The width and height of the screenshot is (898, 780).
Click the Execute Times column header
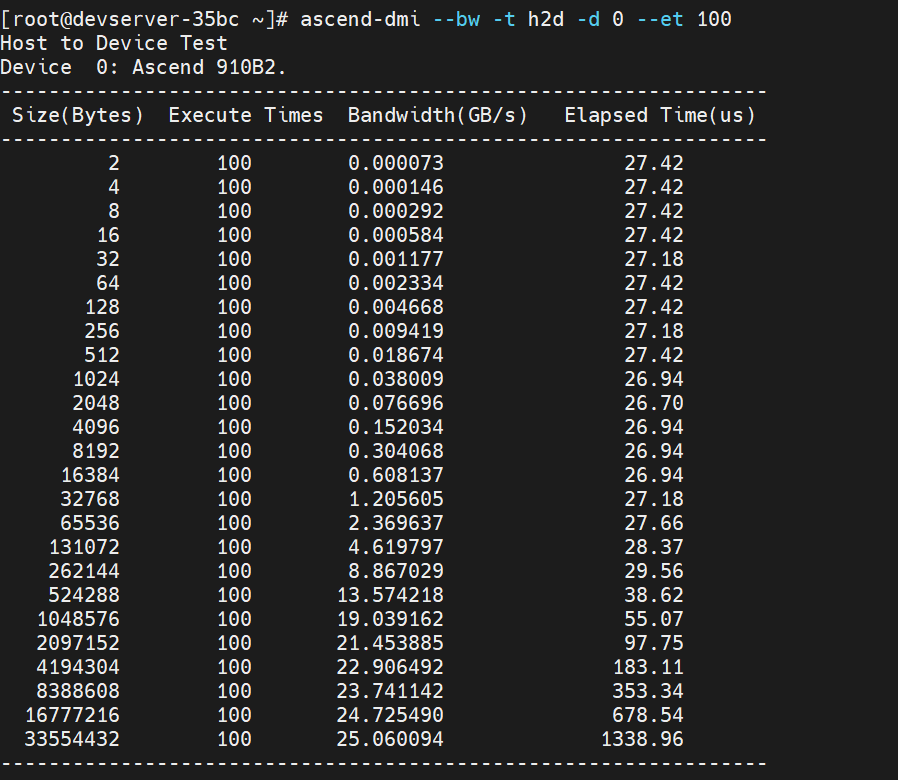[246, 116]
